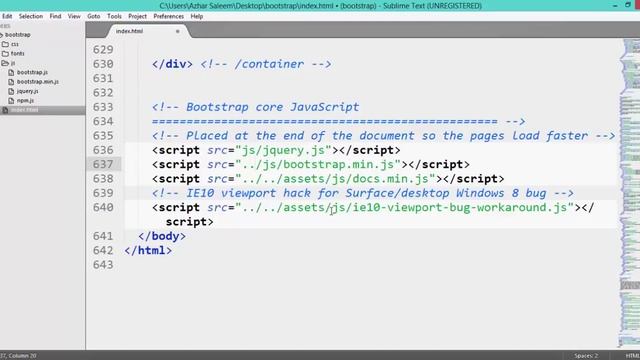Open the Tools menu
The width and height of the screenshot is (640, 360).
[114, 16]
